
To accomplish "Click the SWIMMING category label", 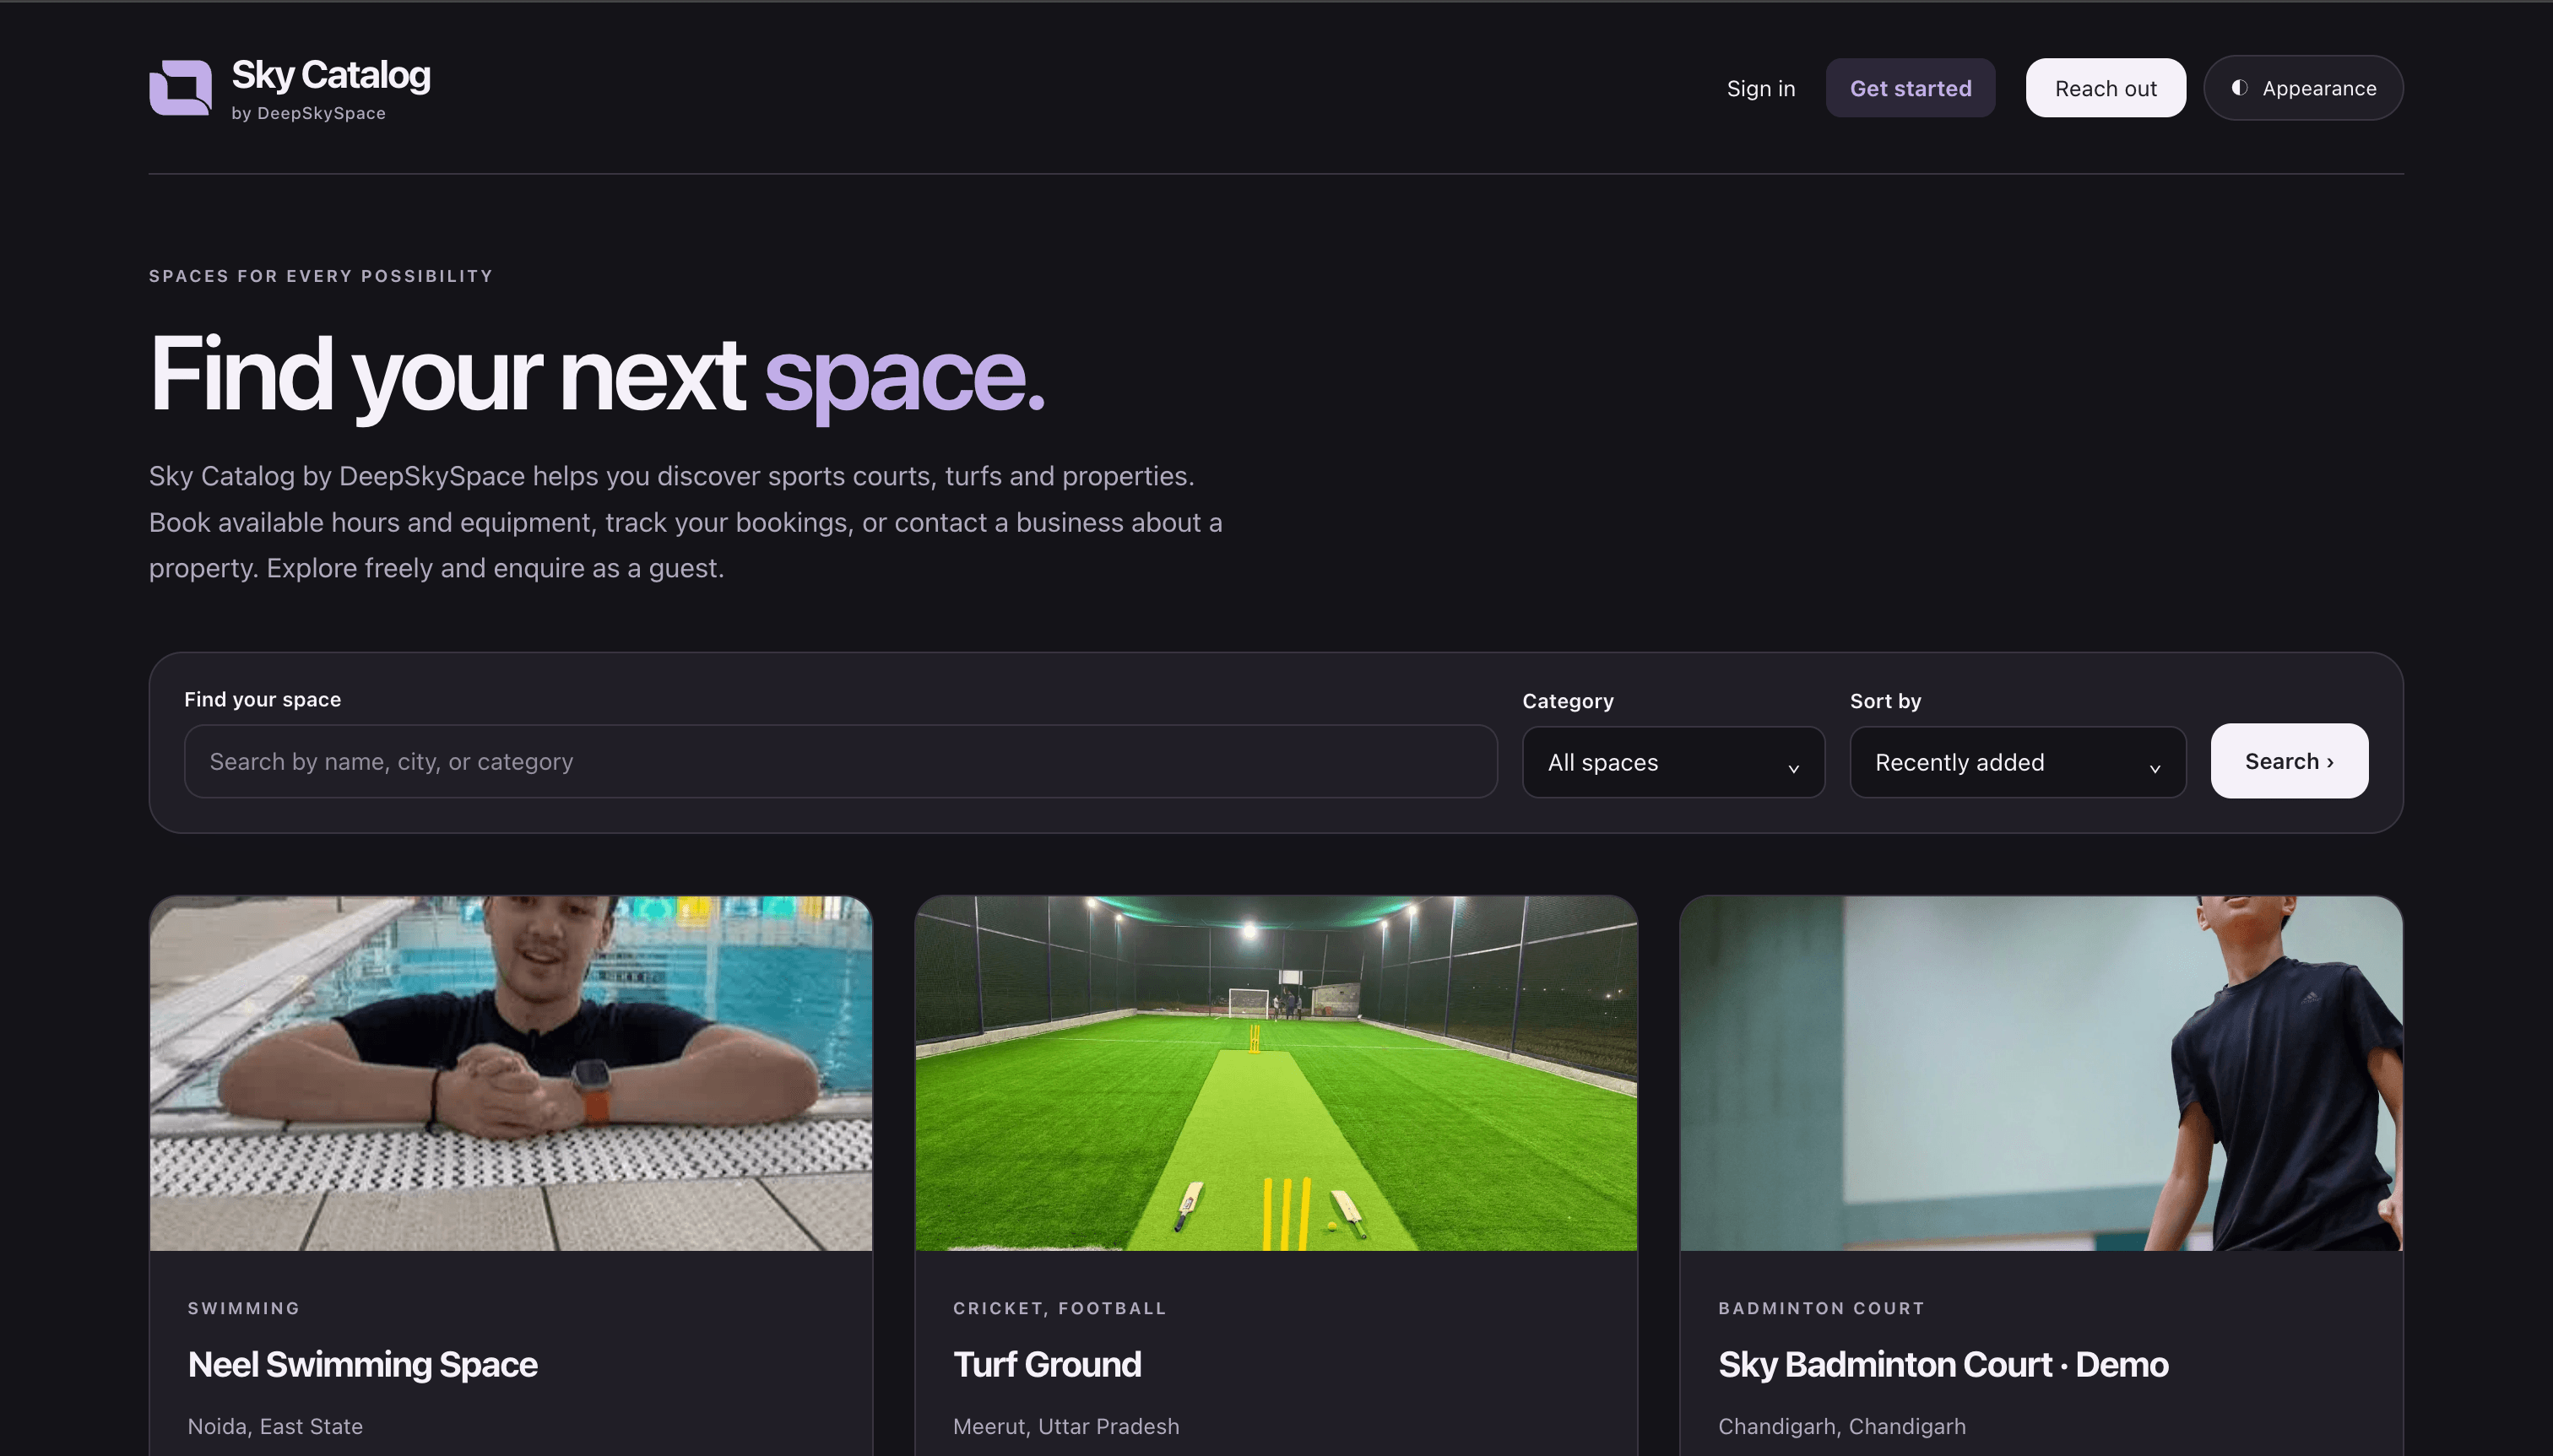I will click(244, 1308).
